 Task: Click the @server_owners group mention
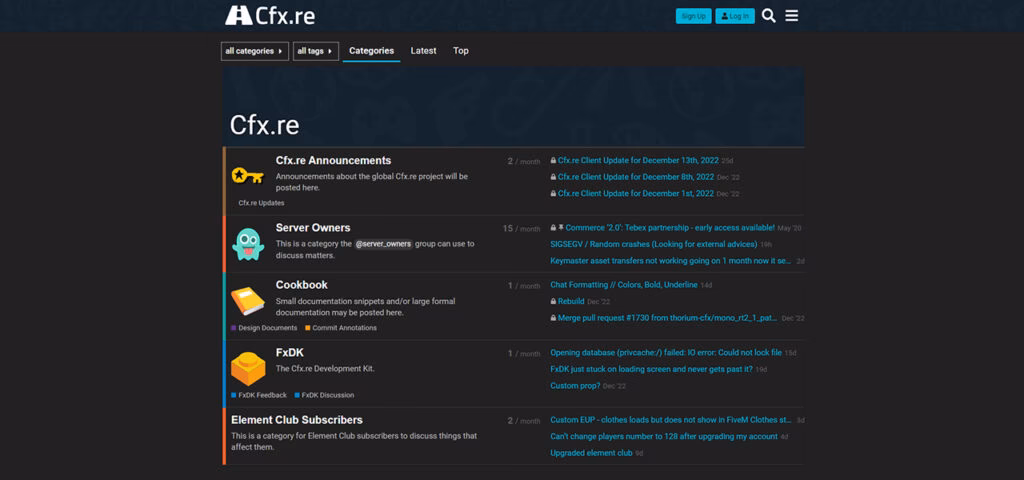(x=383, y=244)
